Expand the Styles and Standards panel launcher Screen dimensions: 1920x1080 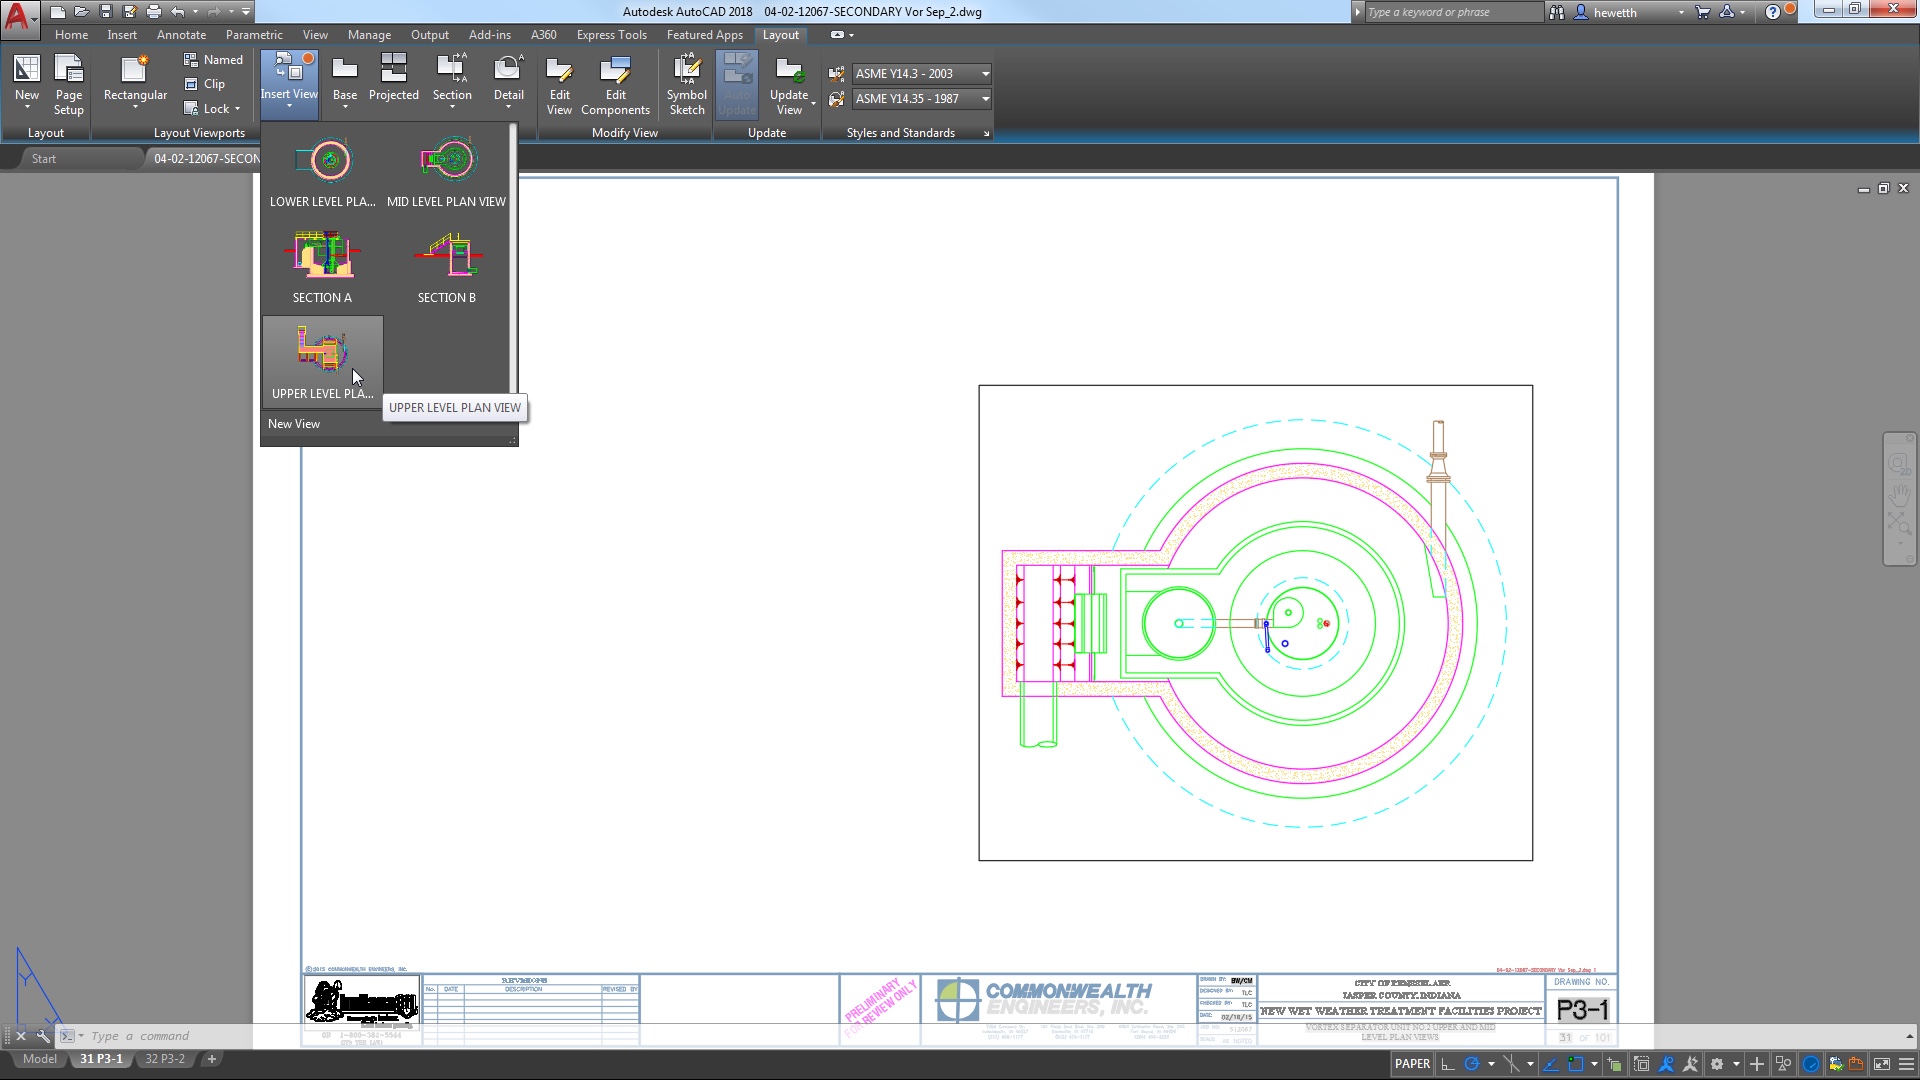(x=986, y=133)
